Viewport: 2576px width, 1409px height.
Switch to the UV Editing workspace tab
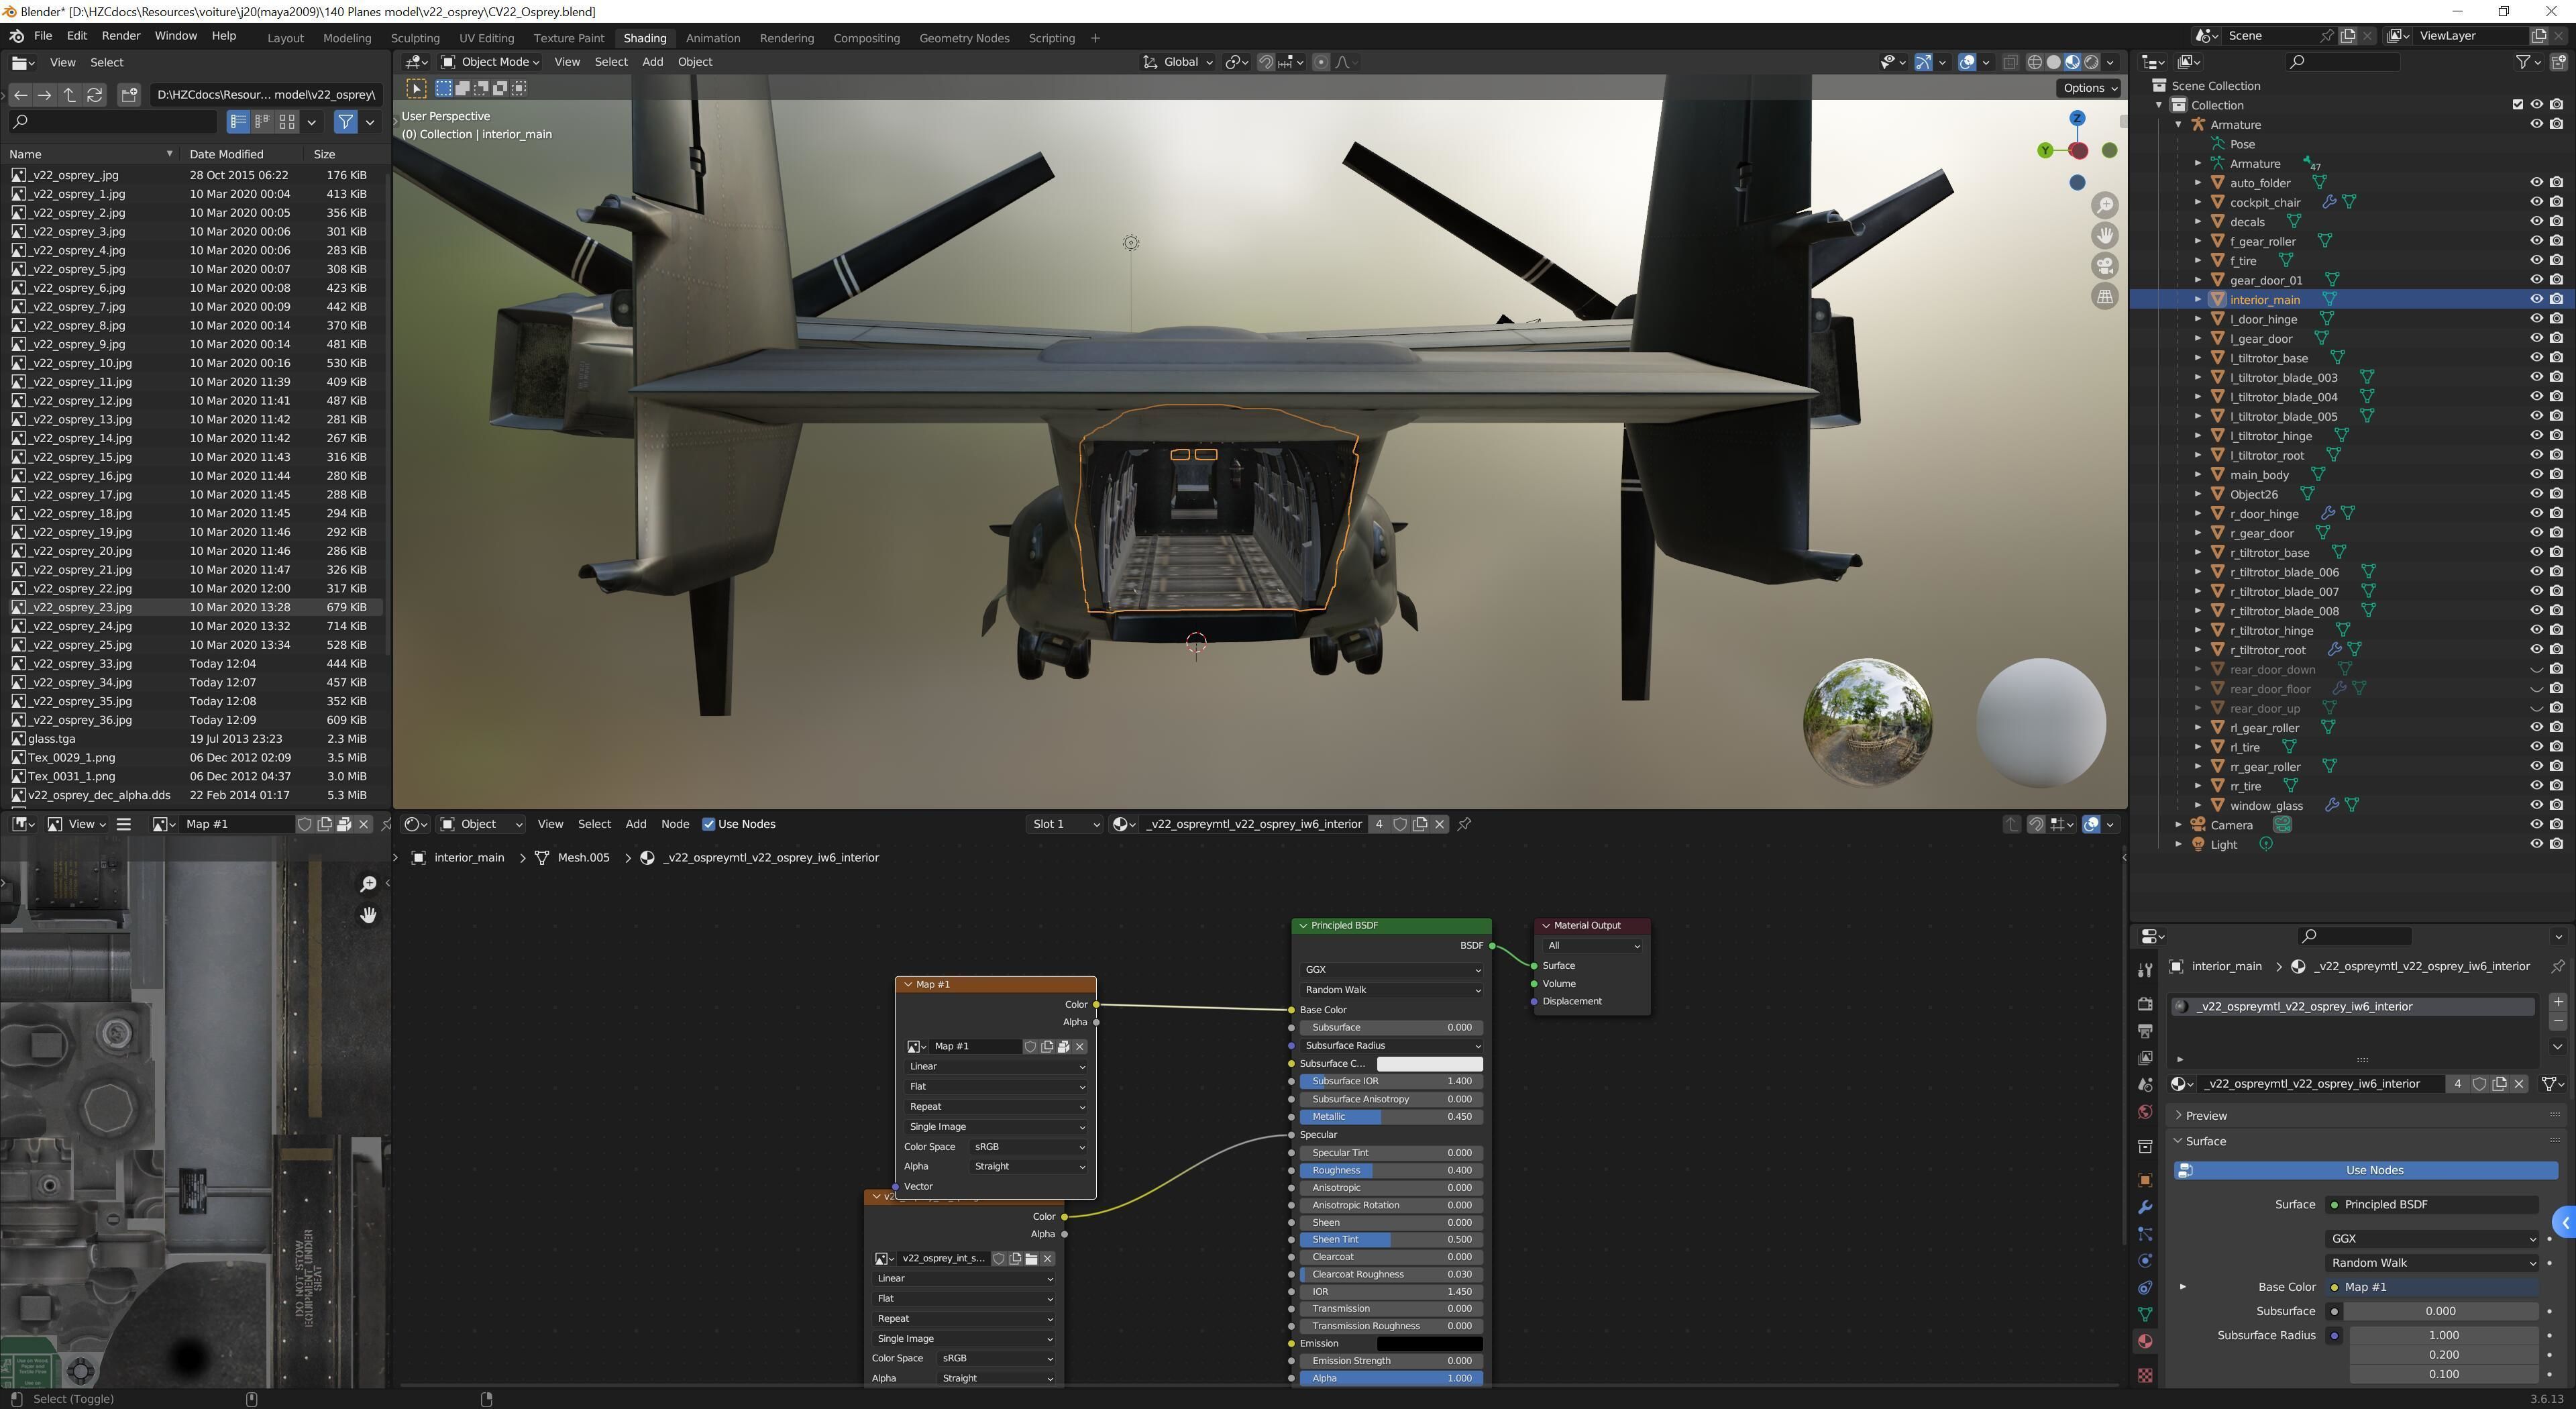click(486, 38)
